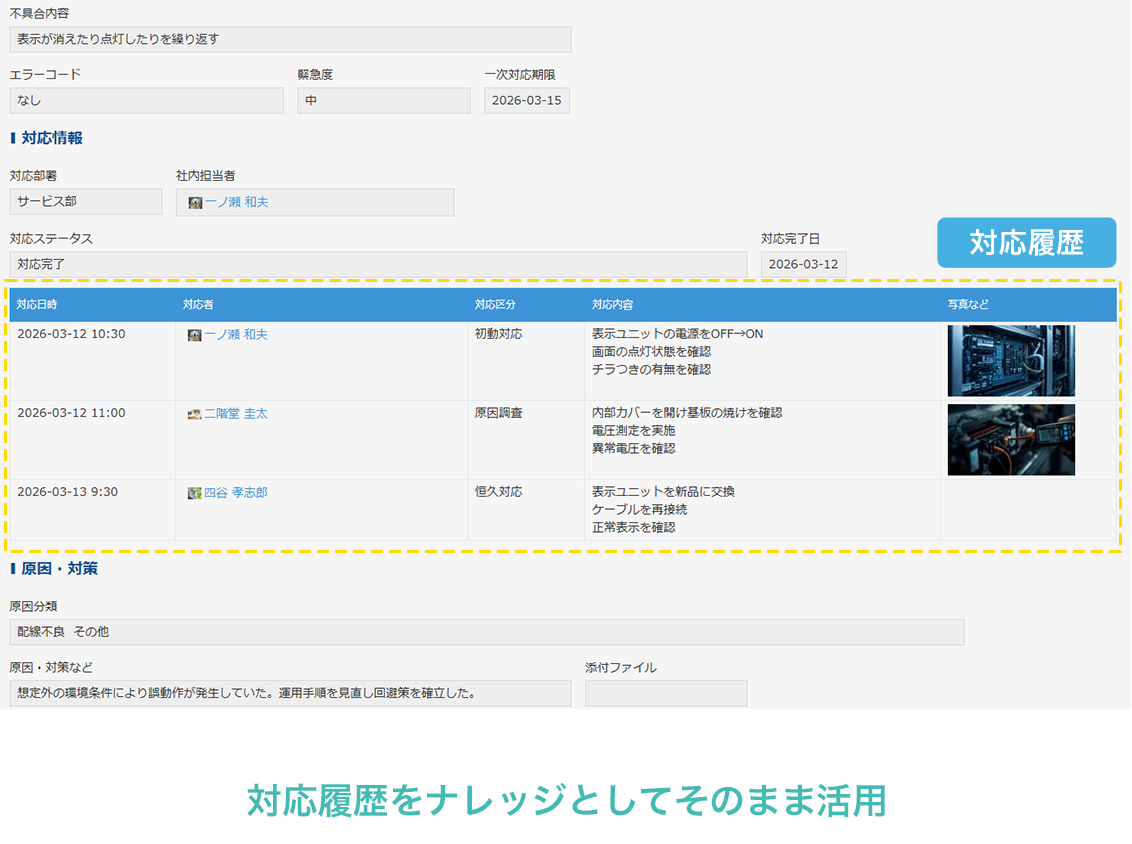Click 一ノ瀬 和夫 avatar icon in first history row
Screen dimensions: 1132x844
(x=195, y=335)
